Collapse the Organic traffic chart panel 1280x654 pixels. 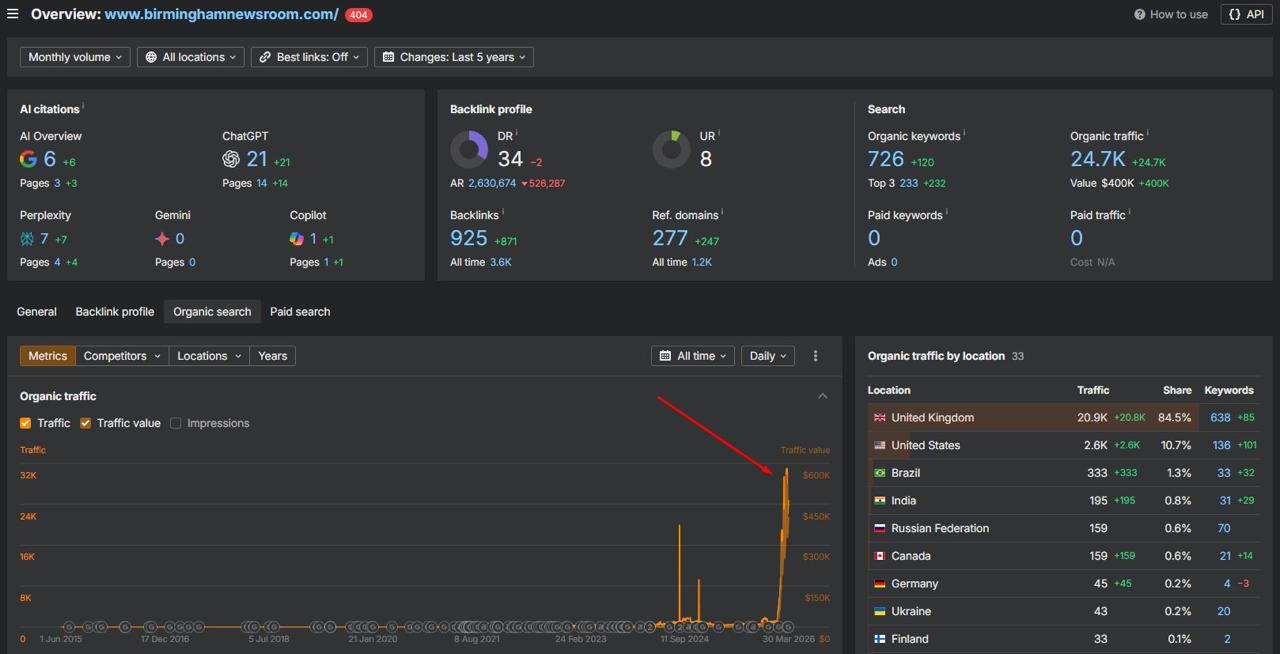point(822,395)
